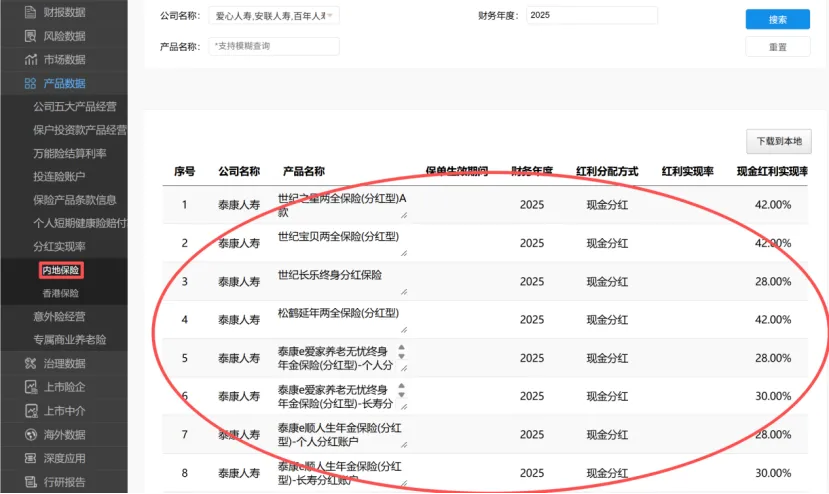Click the 30.00% value in row 6
Image resolution: width=829 pixels, height=494 pixels.
pyautogui.click(x=772, y=396)
